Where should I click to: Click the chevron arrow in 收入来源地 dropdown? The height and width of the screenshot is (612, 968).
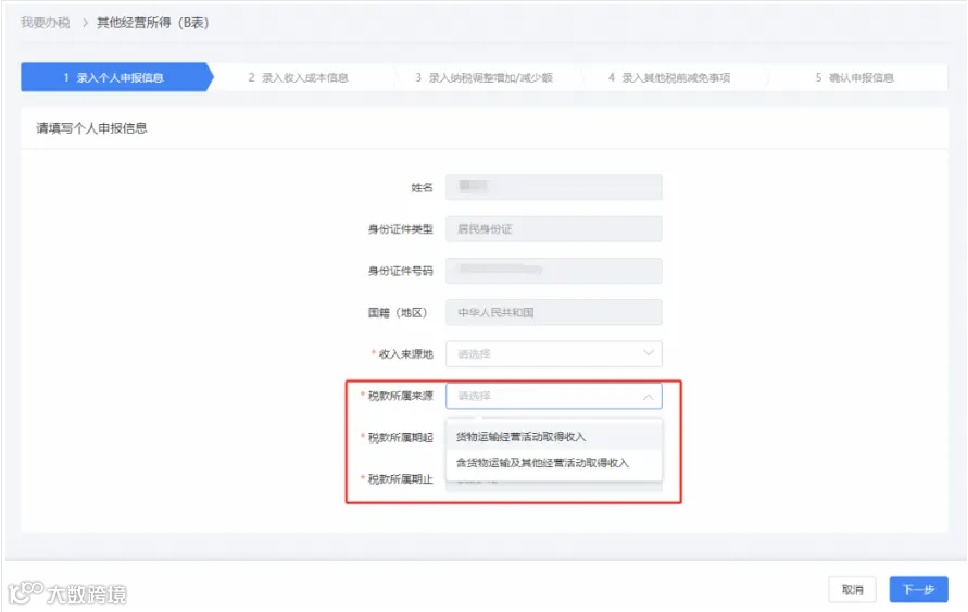pyautogui.click(x=648, y=353)
